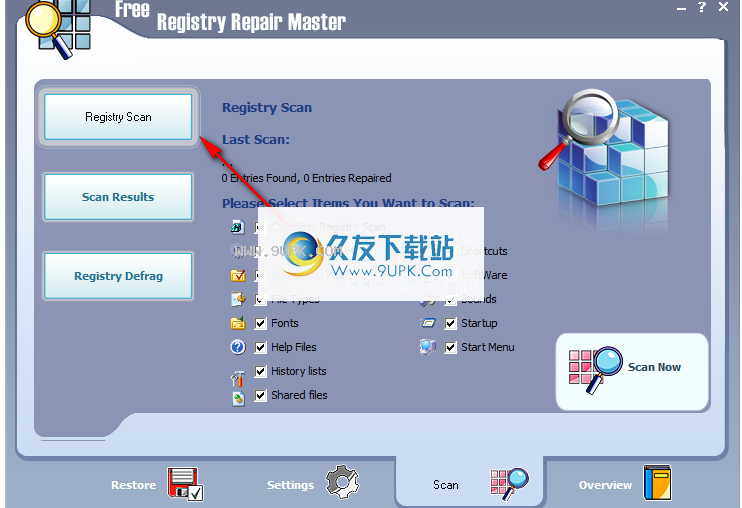Toggle the File Types checkbox

pos(260,299)
